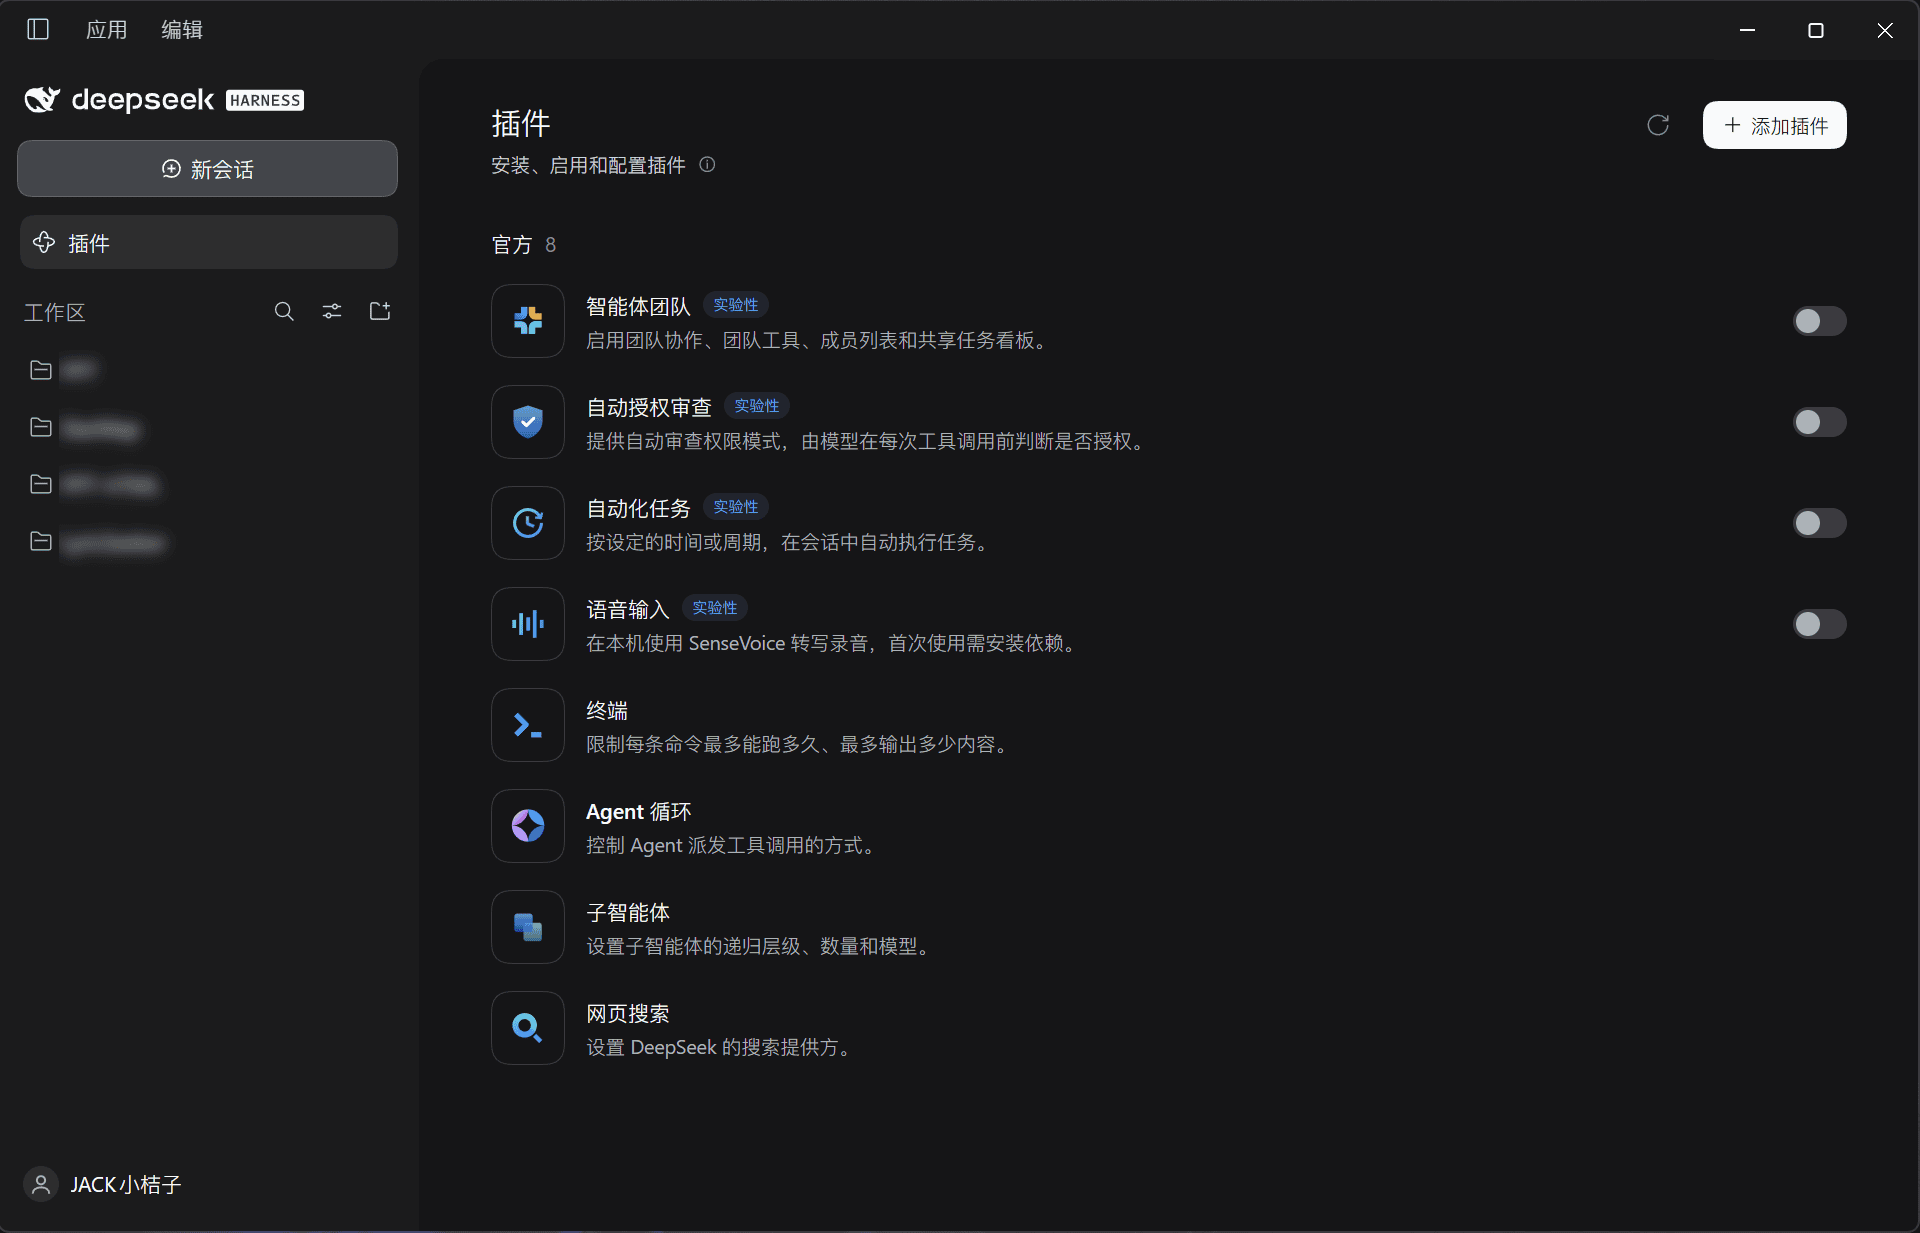
Task: Click the 子智能体 plugin icon
Action: pyautogui.click(x=528, y=927)
